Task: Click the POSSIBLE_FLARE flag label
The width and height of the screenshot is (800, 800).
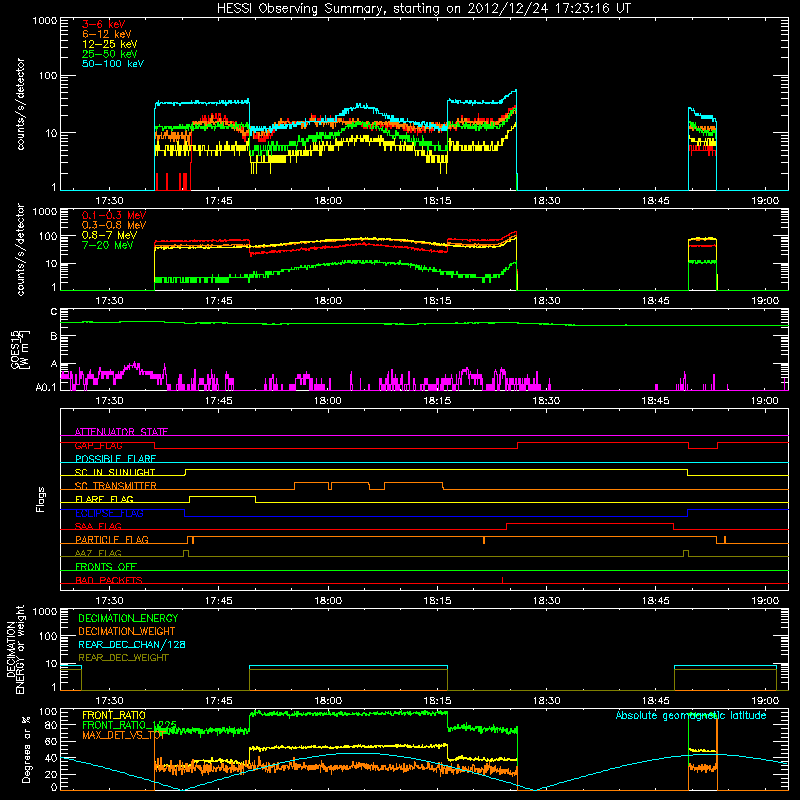Action: coord(115,459)
